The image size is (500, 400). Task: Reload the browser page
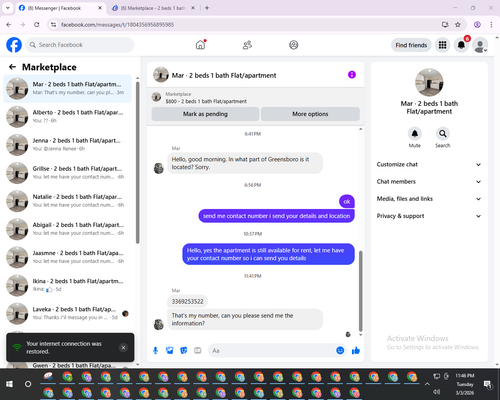pos(37,24)
